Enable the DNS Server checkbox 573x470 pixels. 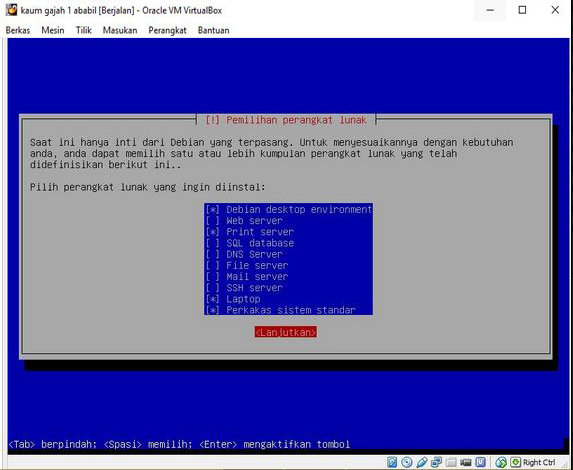coord(212,254)
